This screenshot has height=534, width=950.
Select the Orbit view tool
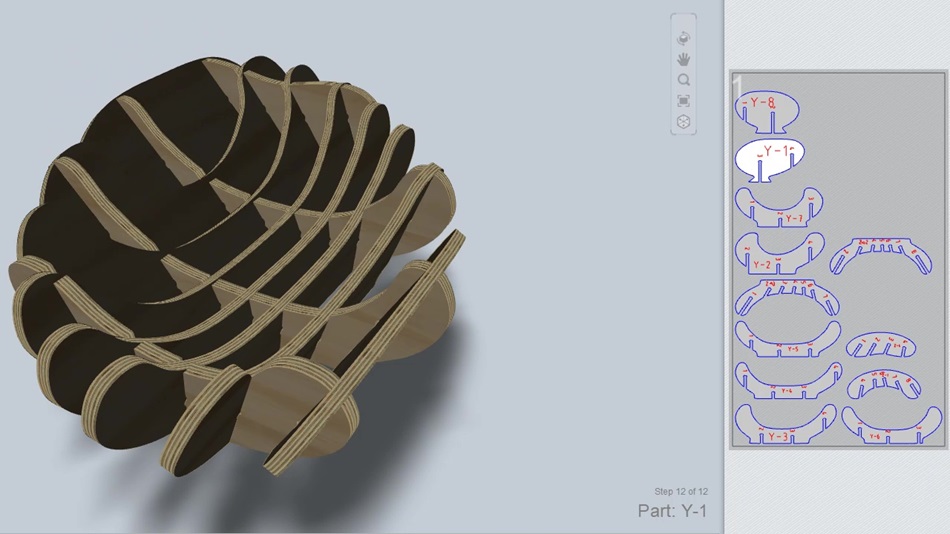click(684, 38)
